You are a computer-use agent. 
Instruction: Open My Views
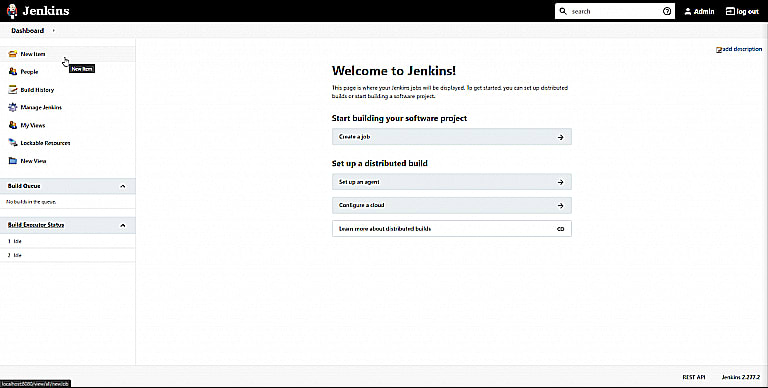point(33,125)
